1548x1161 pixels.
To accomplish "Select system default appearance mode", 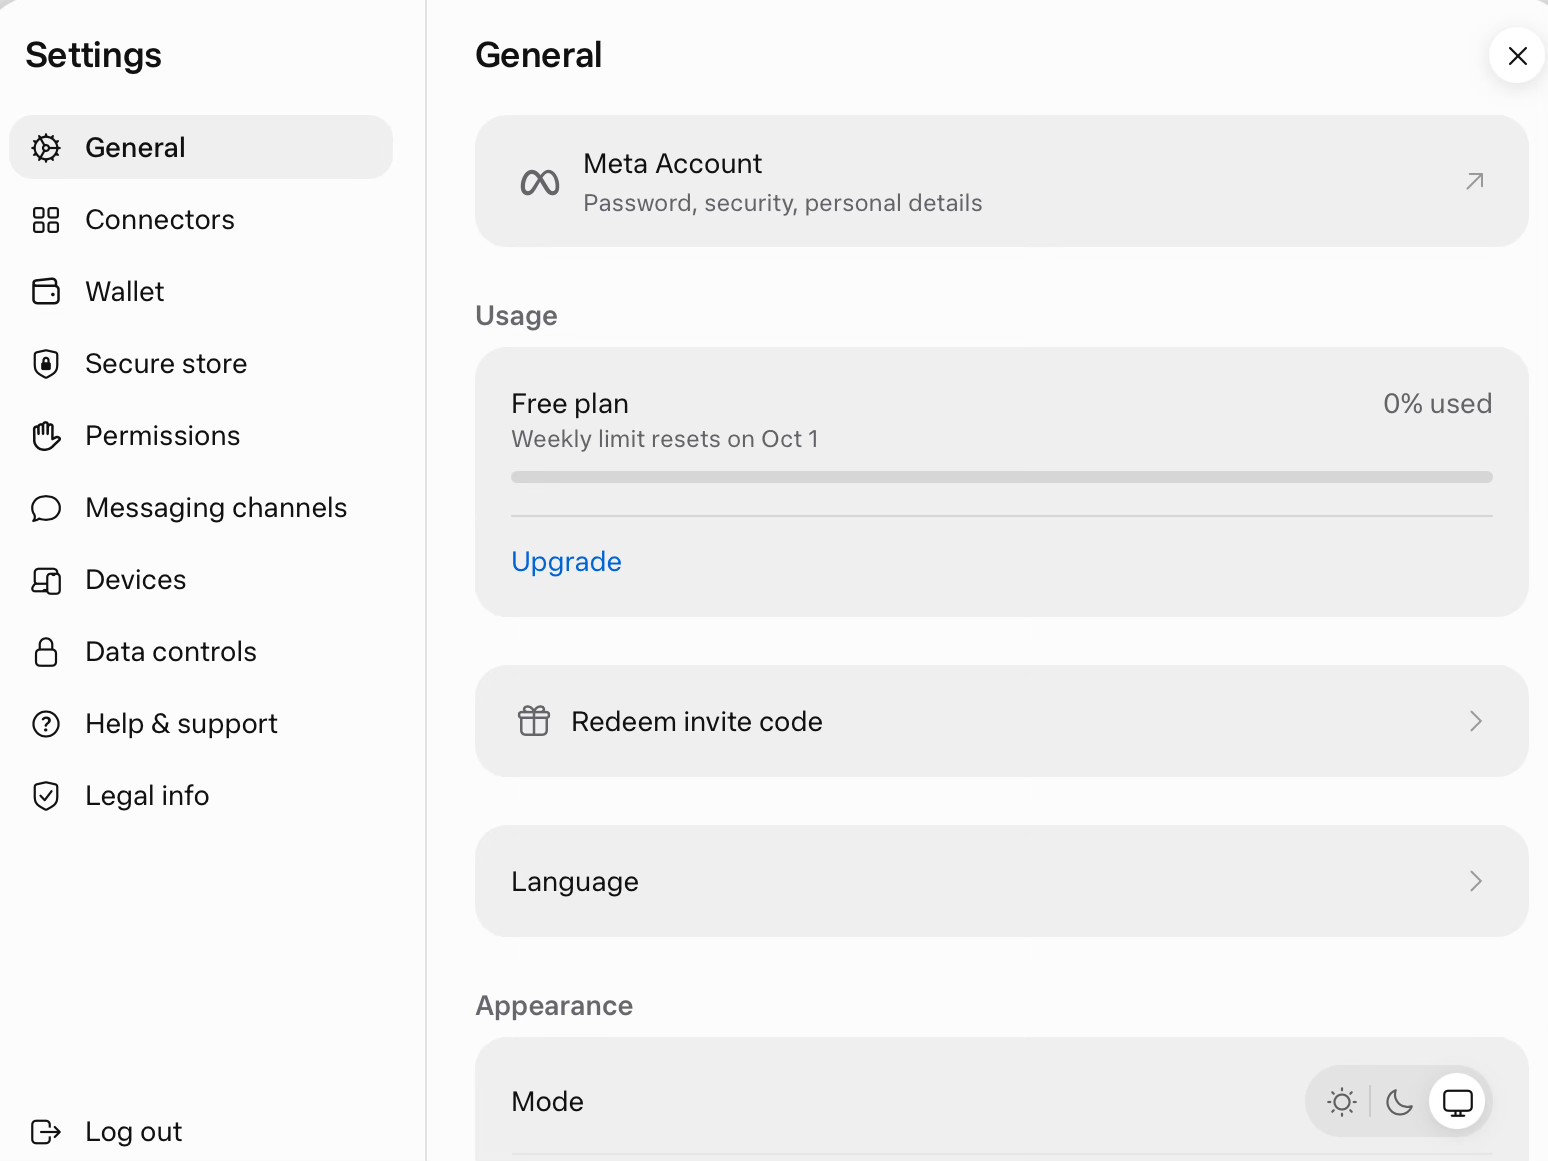I will (1458, 1102).
